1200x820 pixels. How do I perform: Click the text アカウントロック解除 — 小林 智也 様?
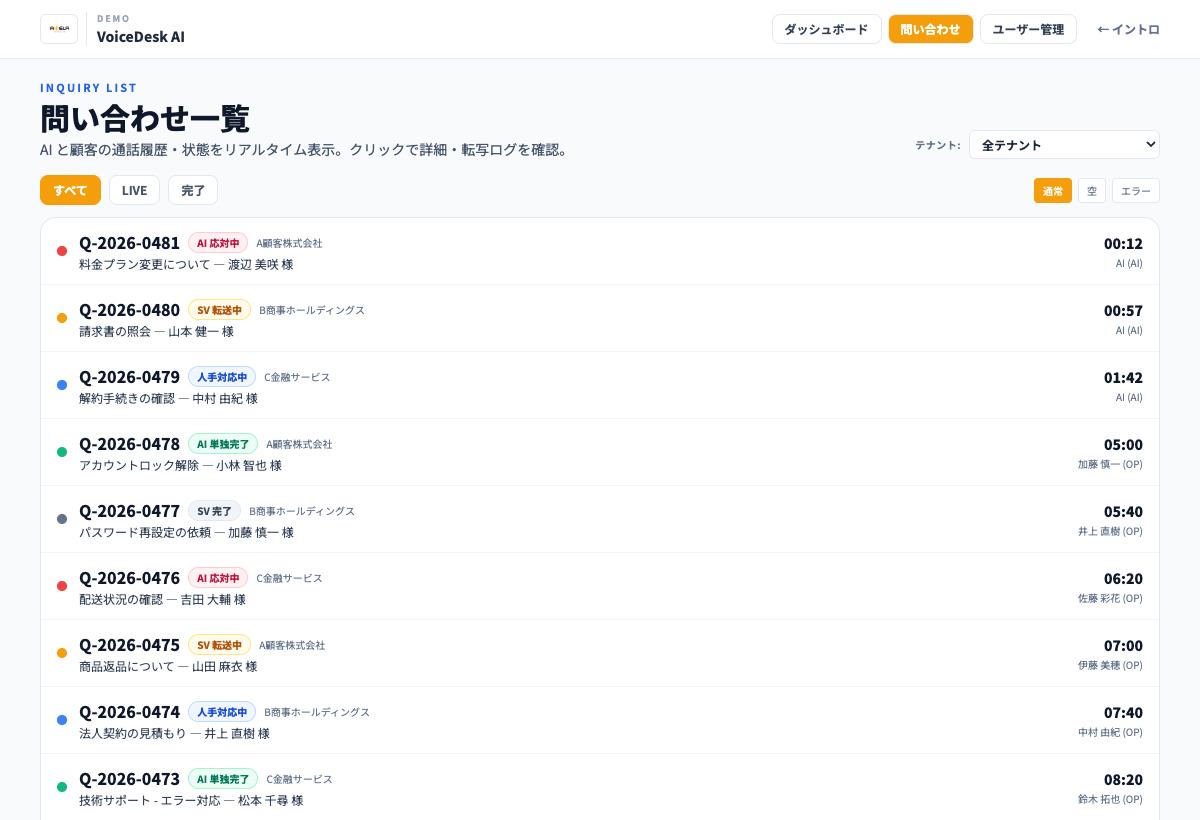click(x=180, y=466)
